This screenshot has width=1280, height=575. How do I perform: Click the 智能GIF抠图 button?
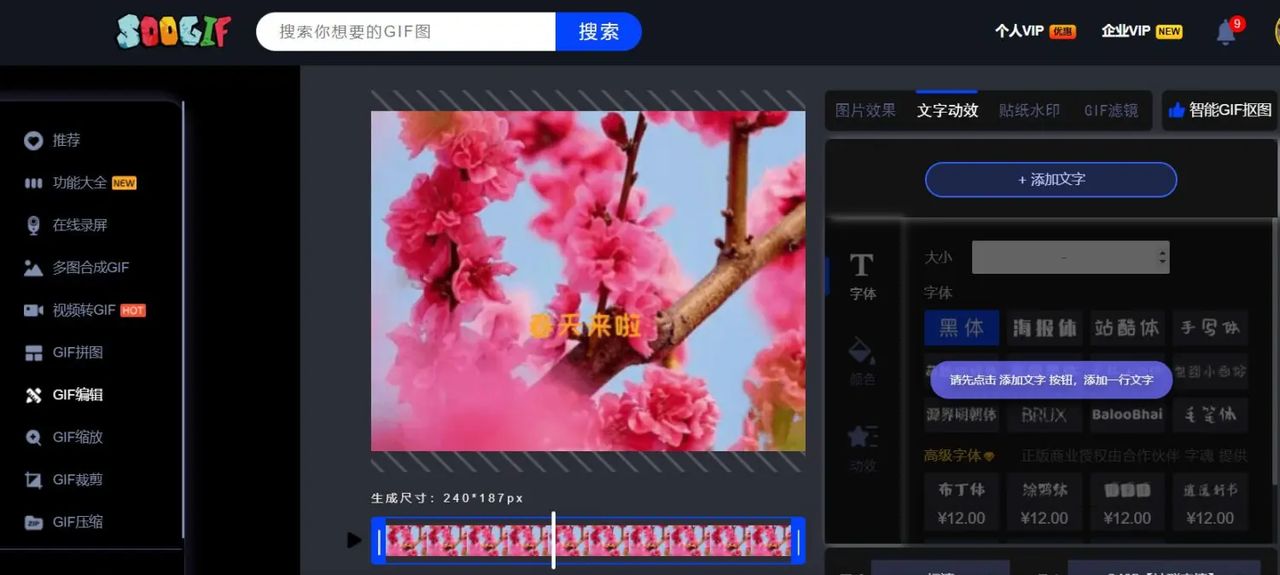click(1220, 110)
